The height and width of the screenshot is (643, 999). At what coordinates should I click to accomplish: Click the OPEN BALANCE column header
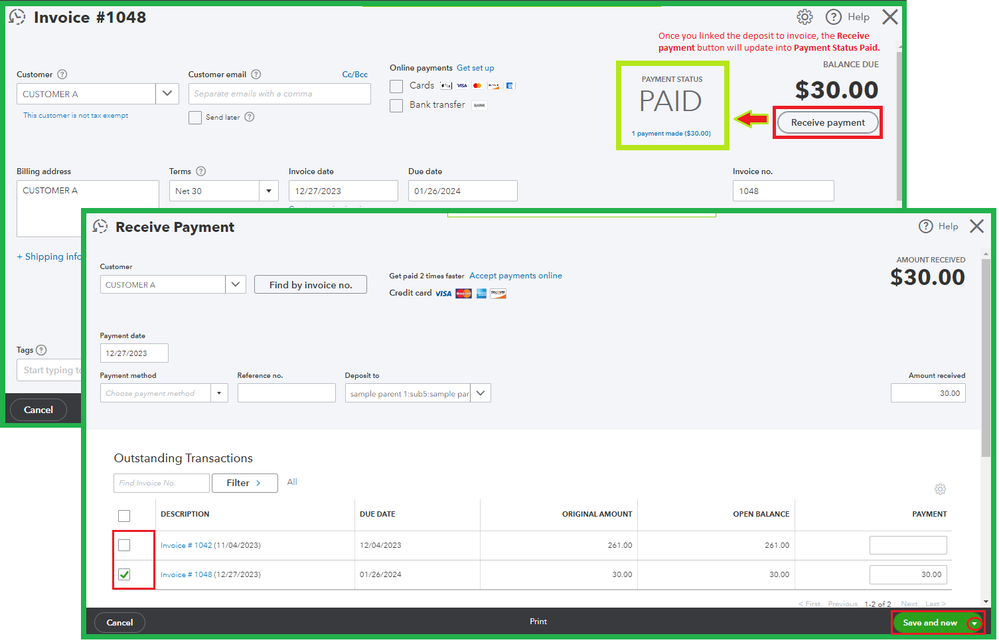[761, 514]
